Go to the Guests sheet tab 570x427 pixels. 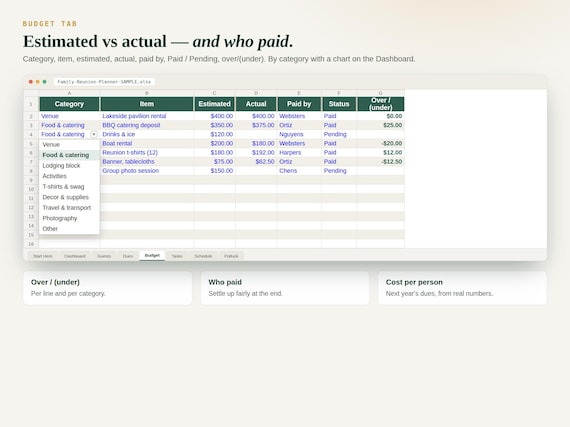point(104,256)
